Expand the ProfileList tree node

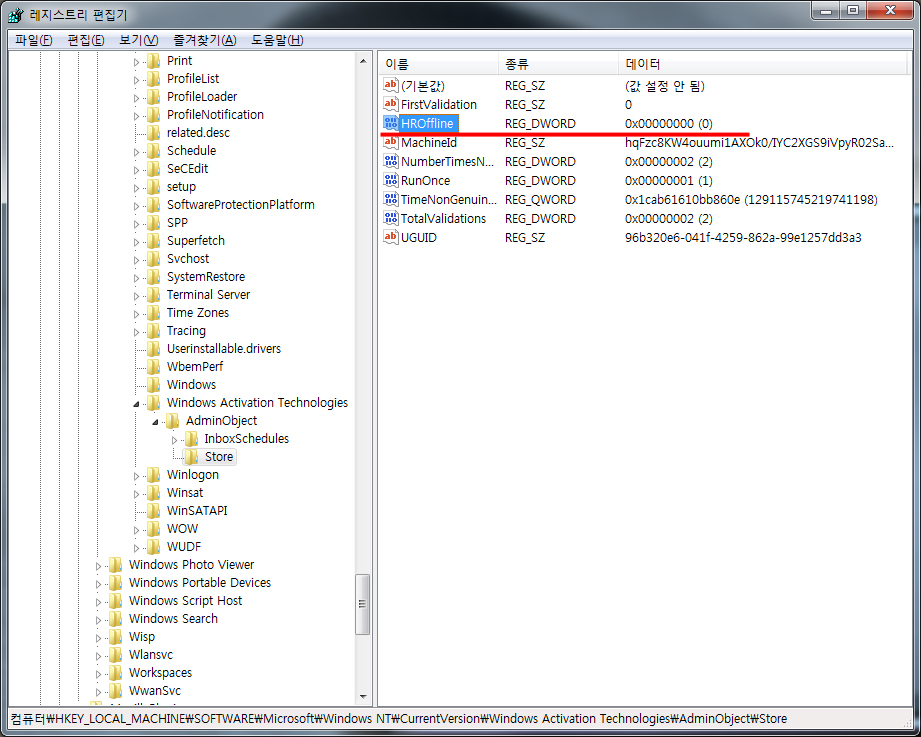(136, 80)
